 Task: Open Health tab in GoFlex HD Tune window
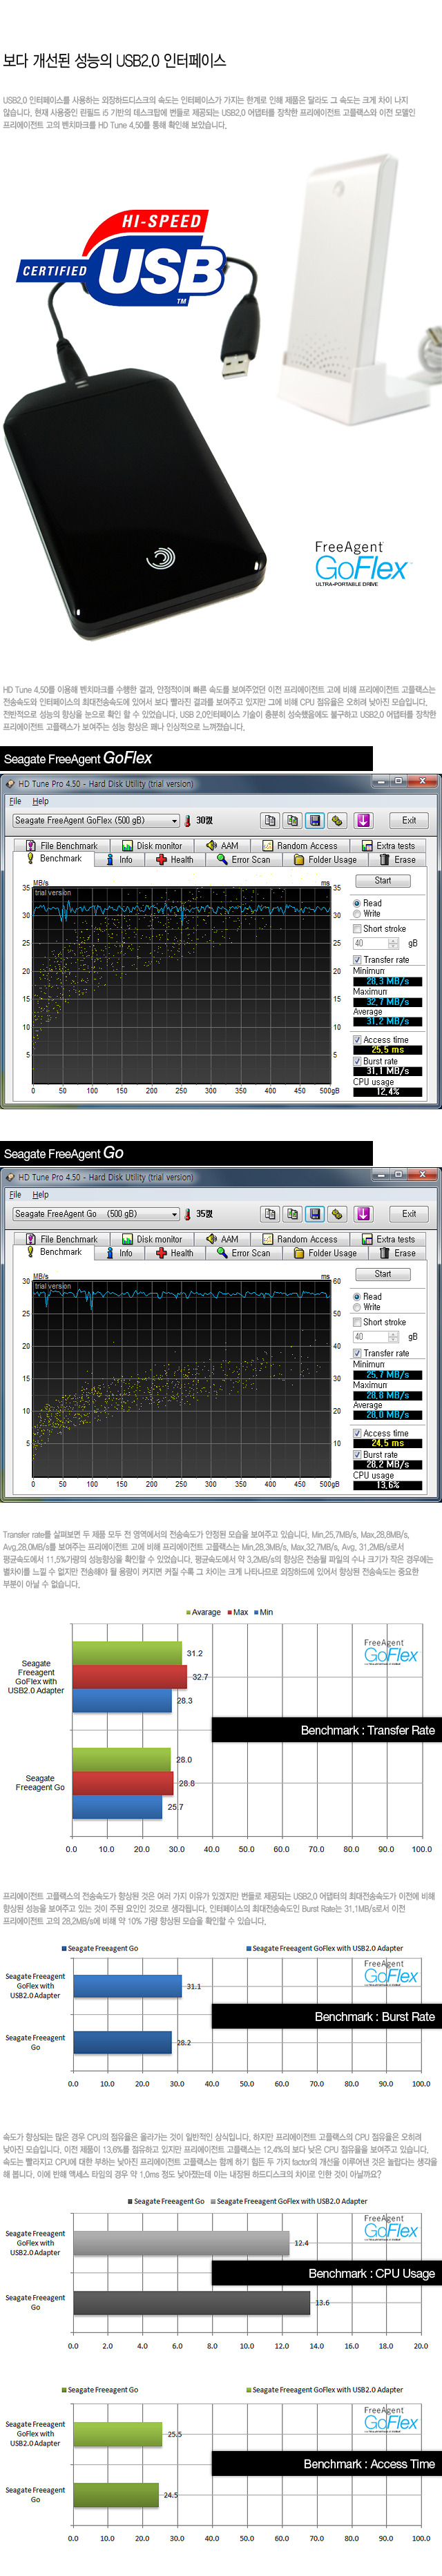point(174,859)
